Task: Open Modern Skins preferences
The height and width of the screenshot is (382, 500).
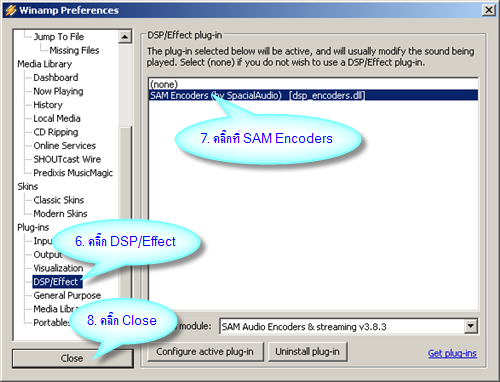Action: pos(60,213)
